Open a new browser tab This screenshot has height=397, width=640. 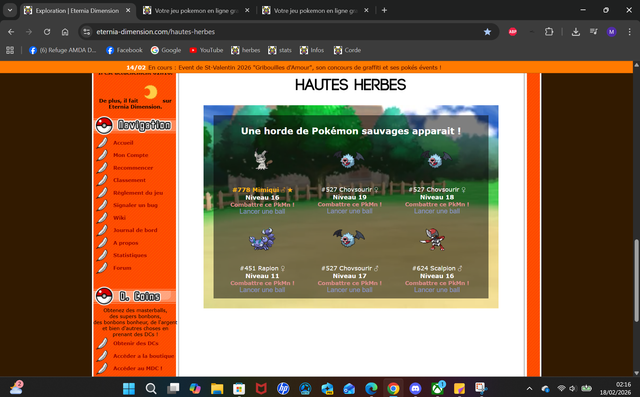click(384, 11)
